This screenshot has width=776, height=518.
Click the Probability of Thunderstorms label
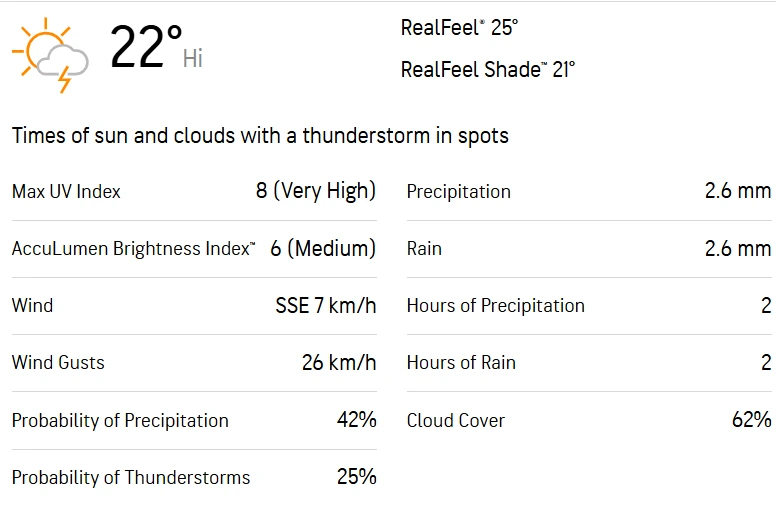pos(131,477)
